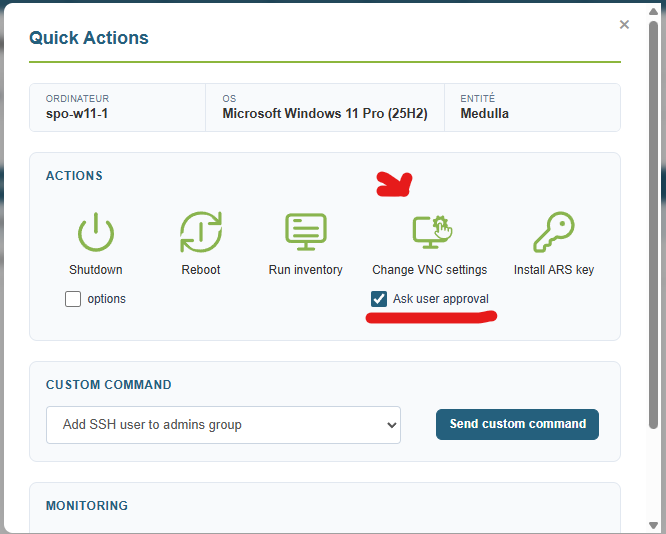Click the entity value Medulla
The height and width of the screenshot is (534, 666).
click(x=485, y=113)
